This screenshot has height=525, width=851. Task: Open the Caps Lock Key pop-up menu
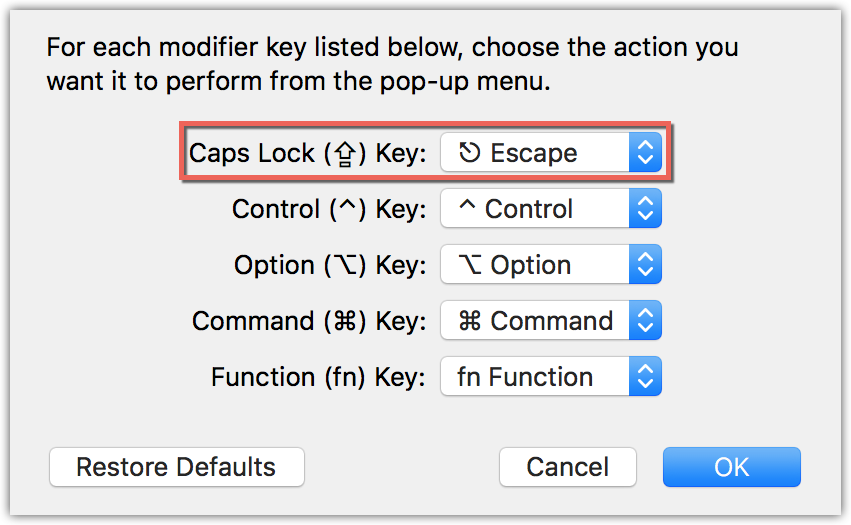[551, 153]
